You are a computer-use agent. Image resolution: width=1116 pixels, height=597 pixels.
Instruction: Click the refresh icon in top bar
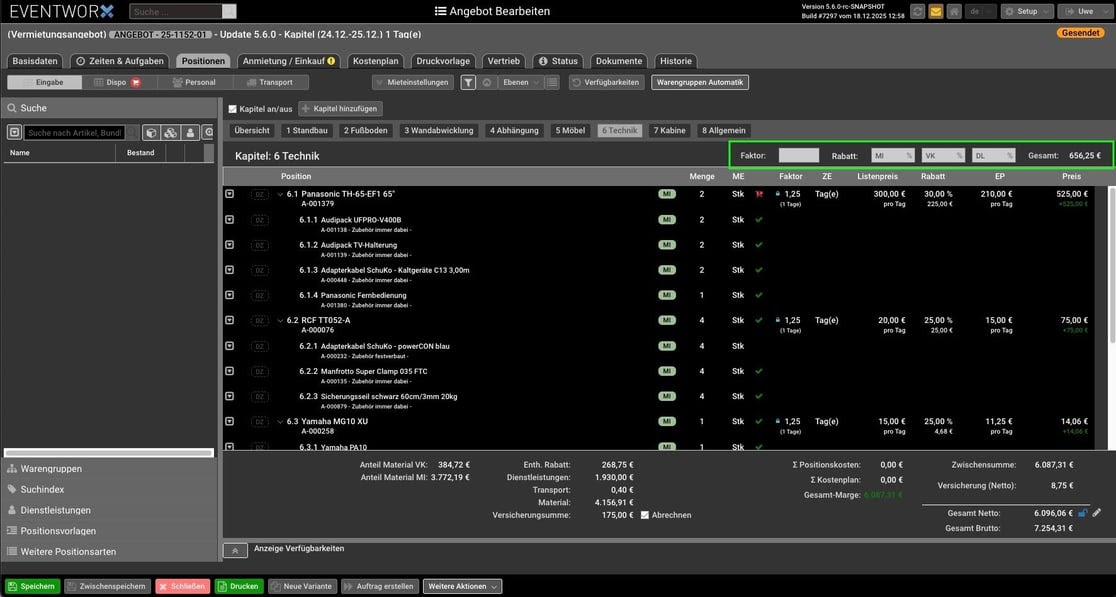point(916,12)
